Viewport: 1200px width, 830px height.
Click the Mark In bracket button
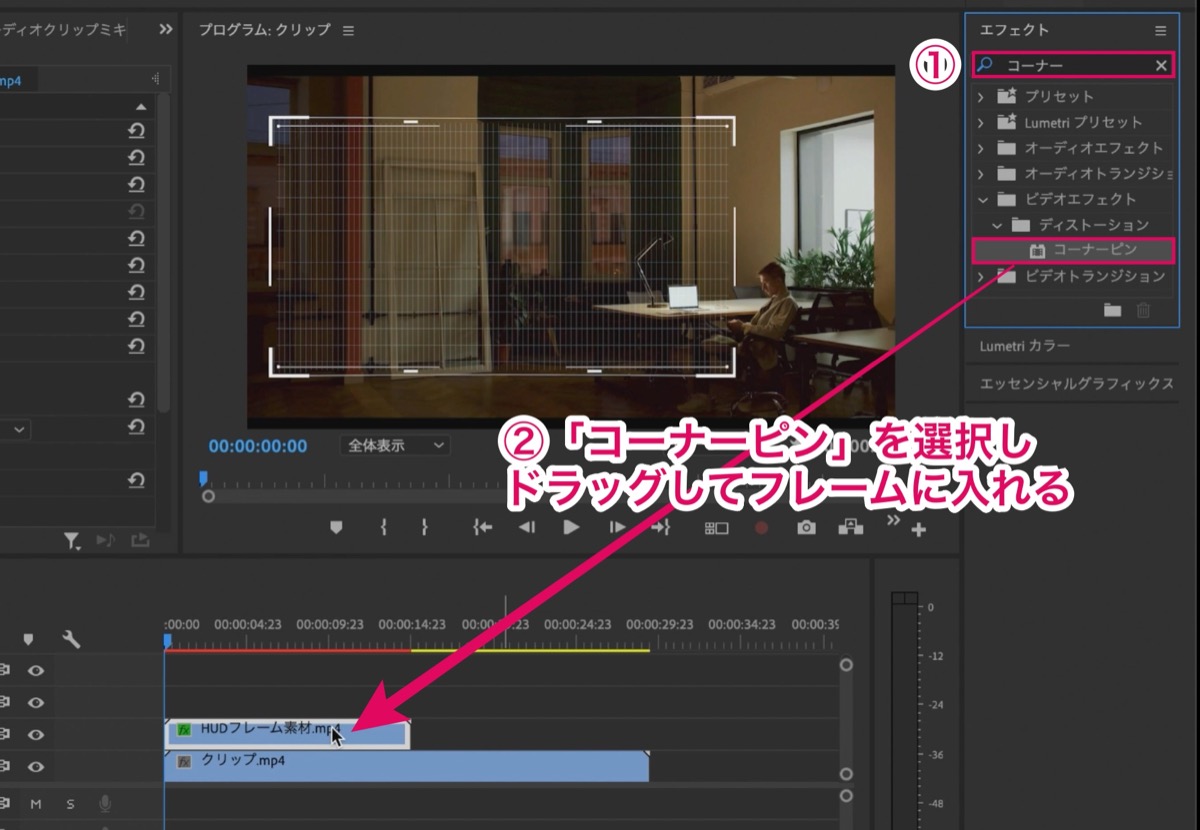click(383, 527)
